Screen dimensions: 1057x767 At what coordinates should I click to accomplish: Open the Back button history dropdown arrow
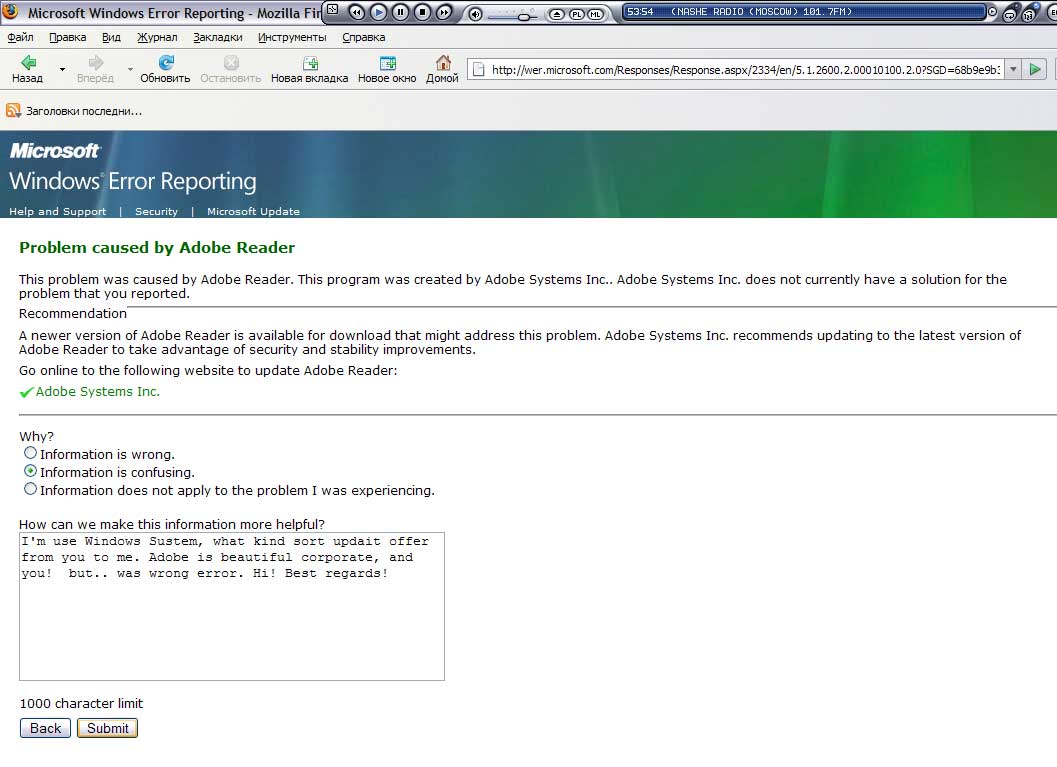[62, 69]
